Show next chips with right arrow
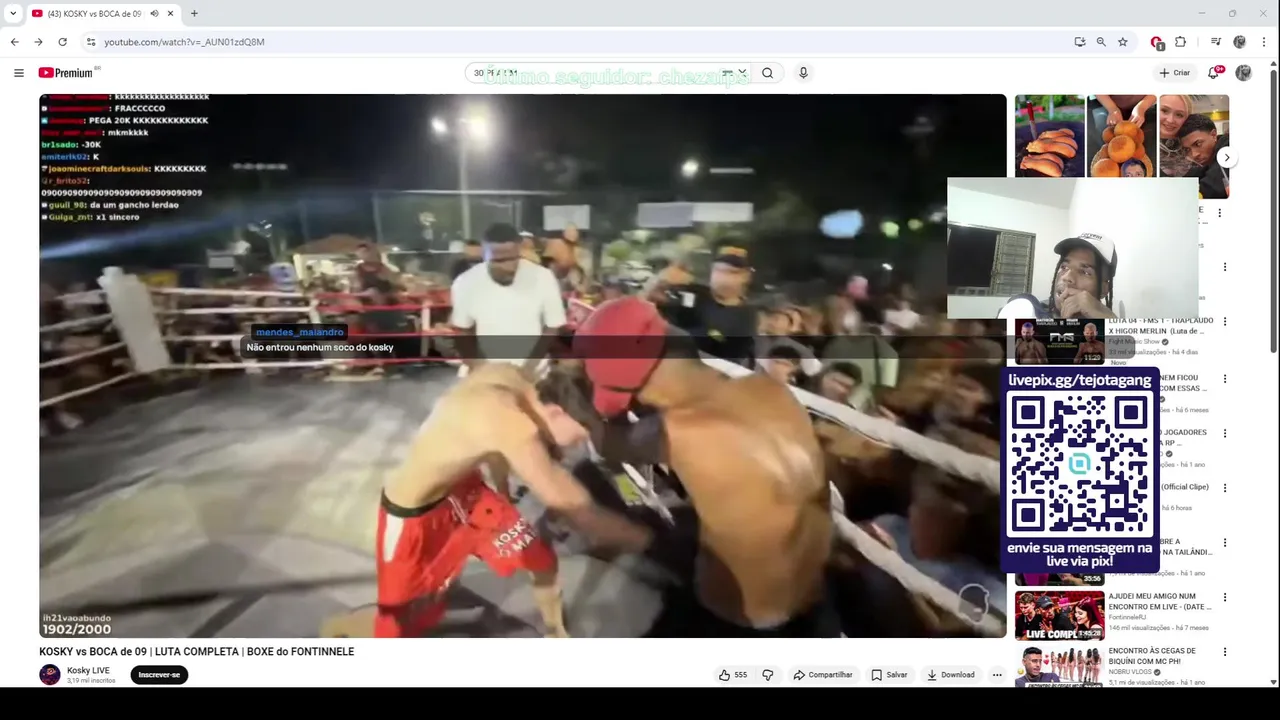Screen dimensions: 1280x720 click(x=1227, y=158)
